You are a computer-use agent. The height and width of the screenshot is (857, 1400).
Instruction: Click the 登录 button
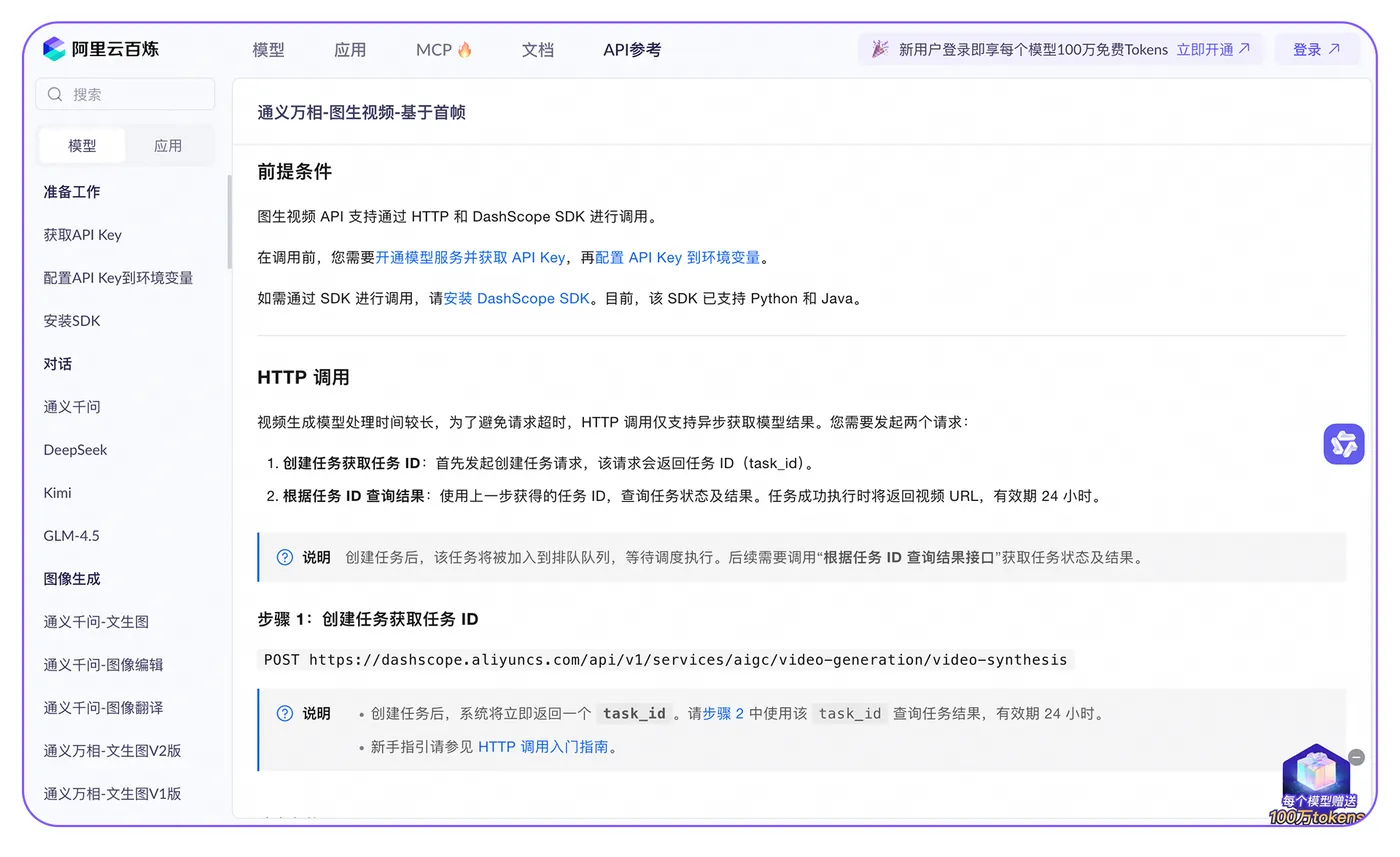click(x=1316, y=49)
